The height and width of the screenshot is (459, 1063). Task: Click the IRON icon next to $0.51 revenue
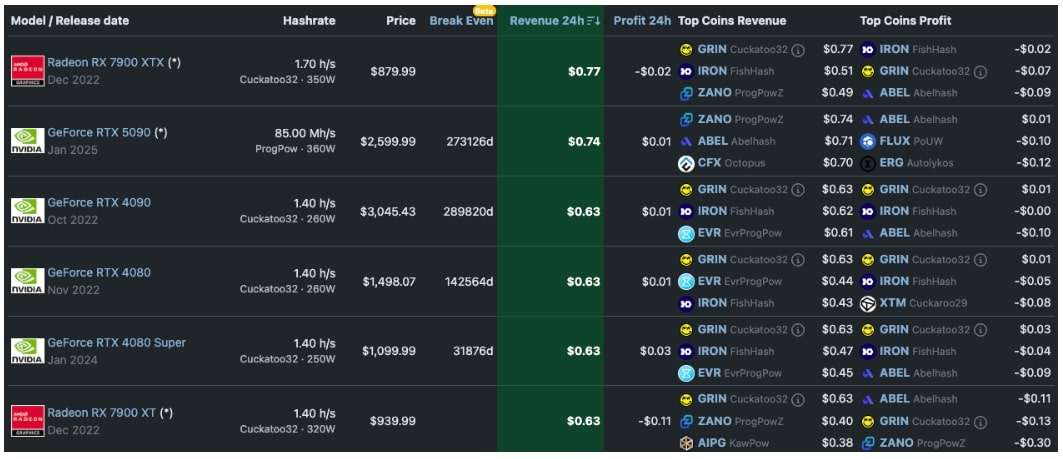pyautogui.click(x=687, y=71)
